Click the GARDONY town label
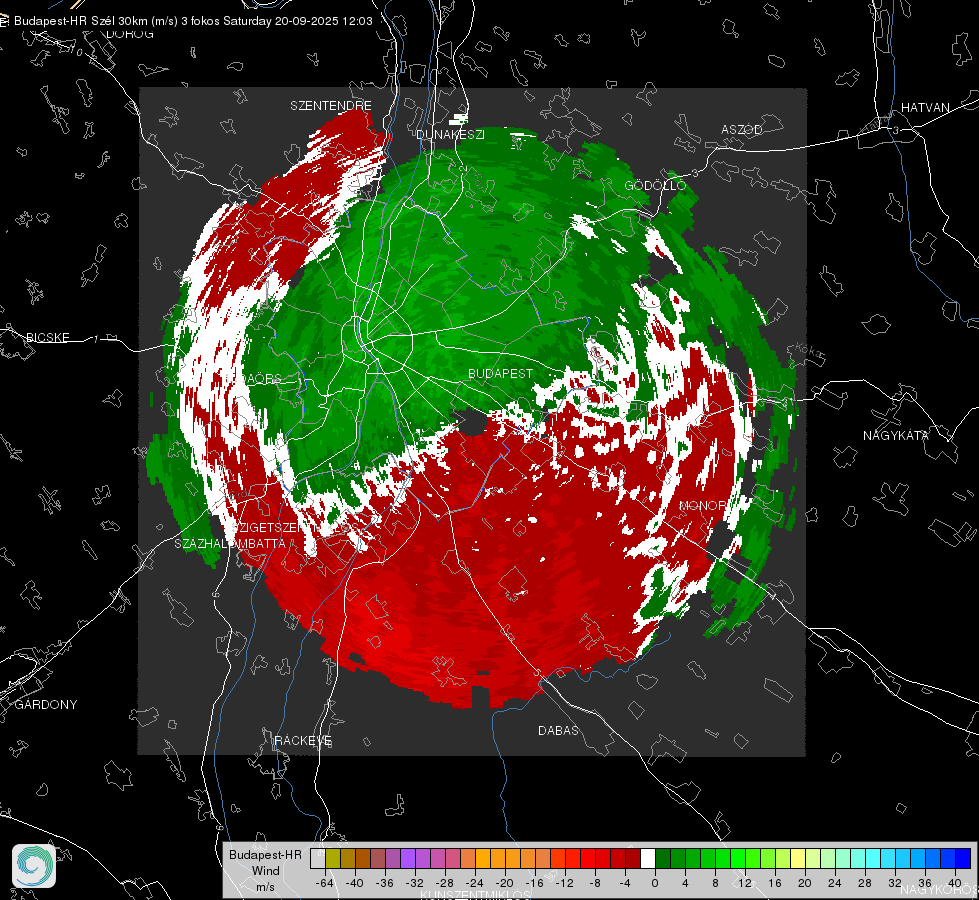The height and width of the screenshot is (900, 979). point(46,705)
